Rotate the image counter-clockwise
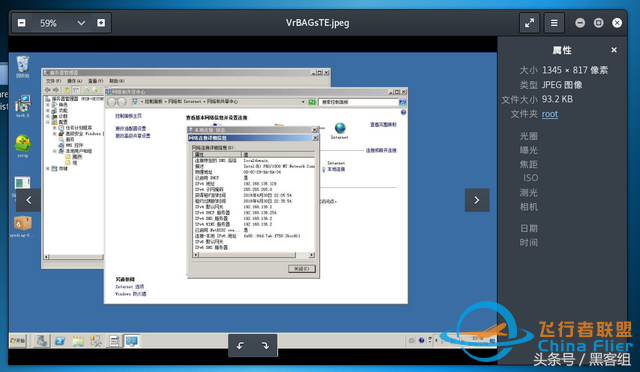The width and height of the screenshot is (640, 372). click(240, 345)
